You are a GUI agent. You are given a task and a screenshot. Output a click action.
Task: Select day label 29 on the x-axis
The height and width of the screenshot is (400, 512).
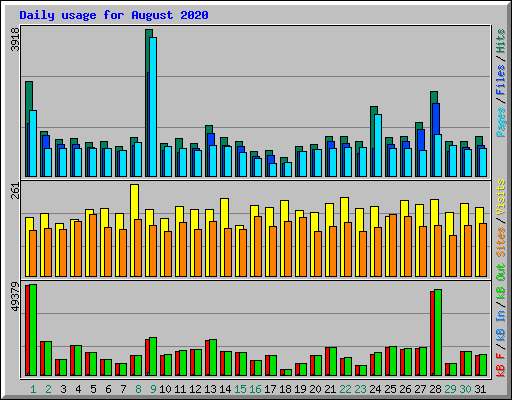(450, 389)
